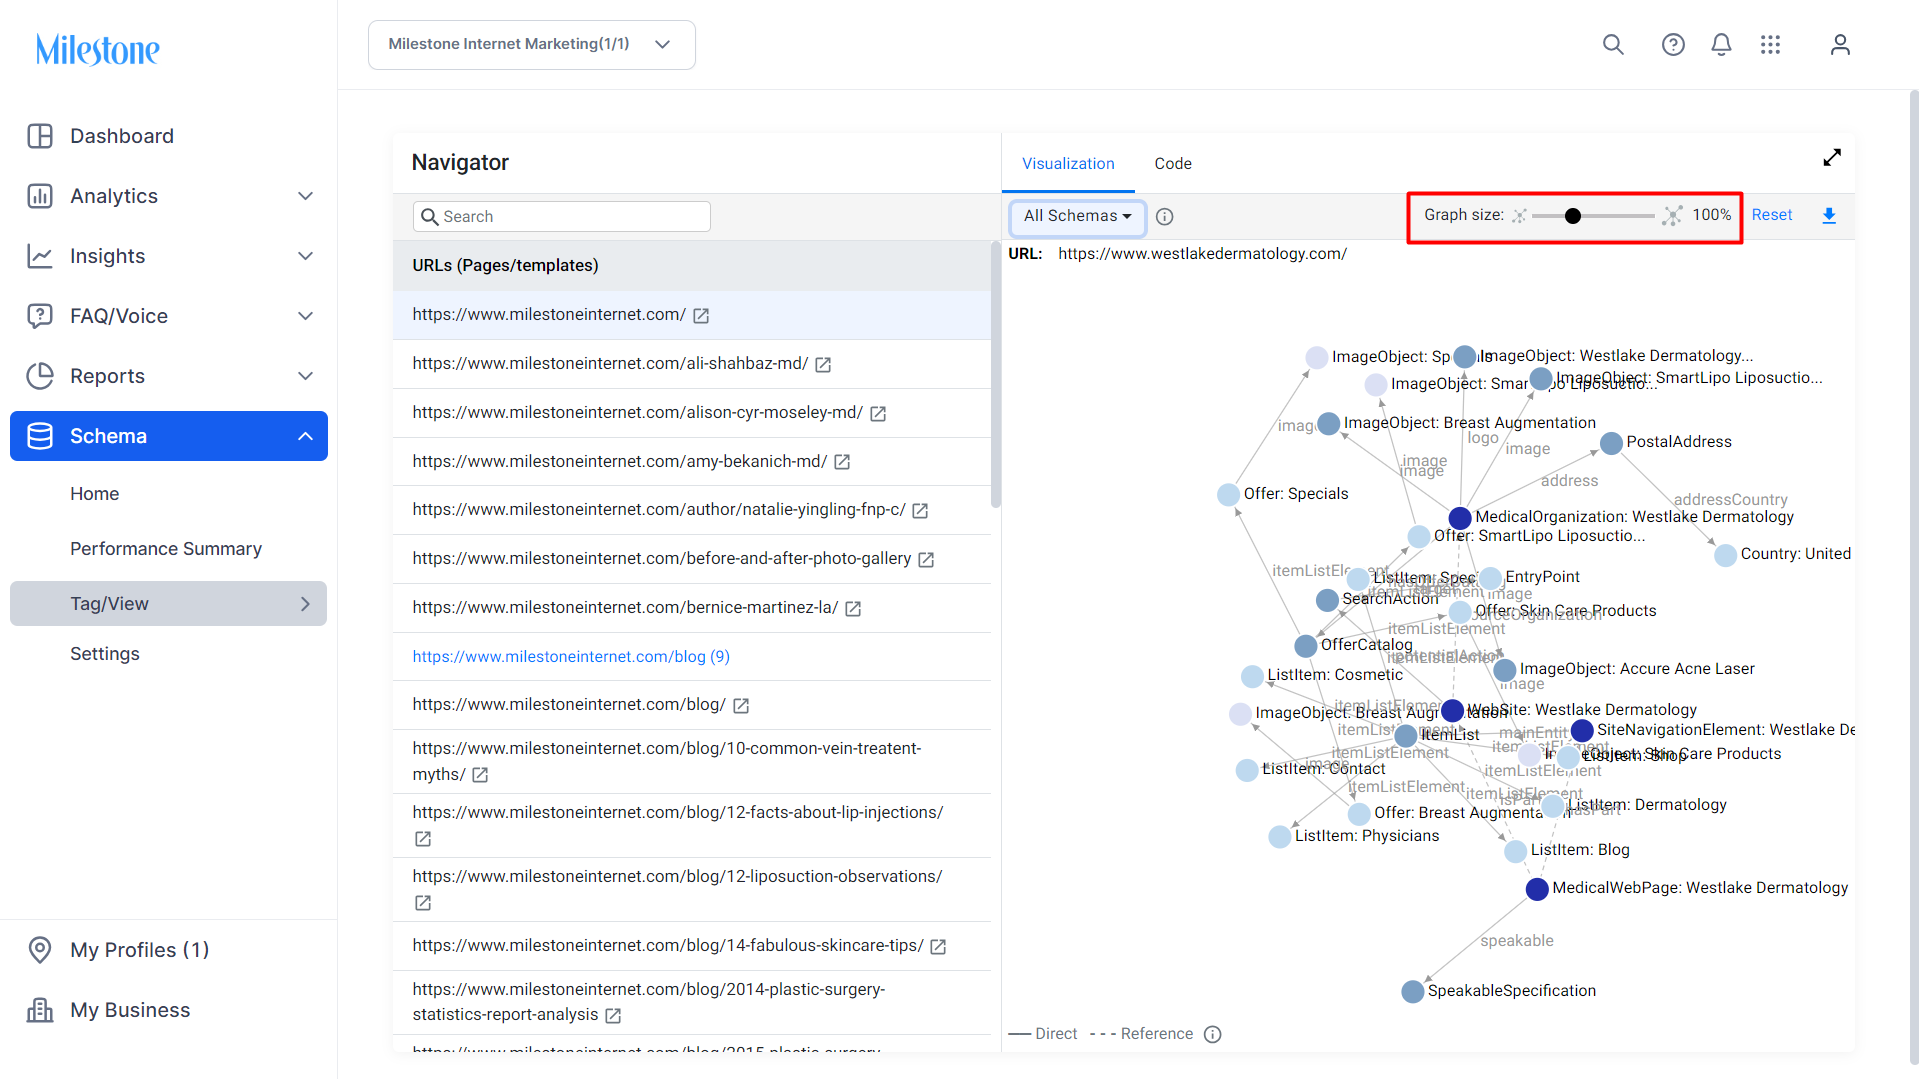The height and width of the screenshot is (1079, 1919).
Task: Open external link icon for before-and-after-photo-gallery URL
Action: pos(926,560)
